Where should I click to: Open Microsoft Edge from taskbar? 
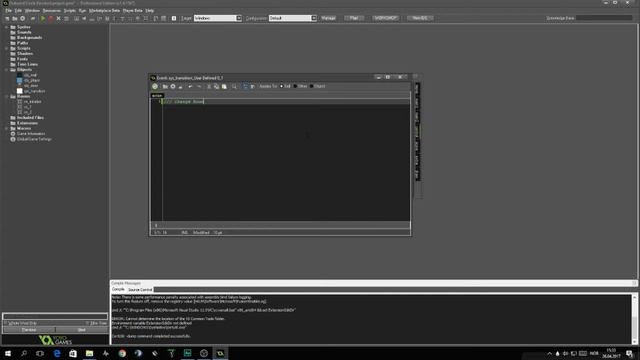[x=57, y=353]
